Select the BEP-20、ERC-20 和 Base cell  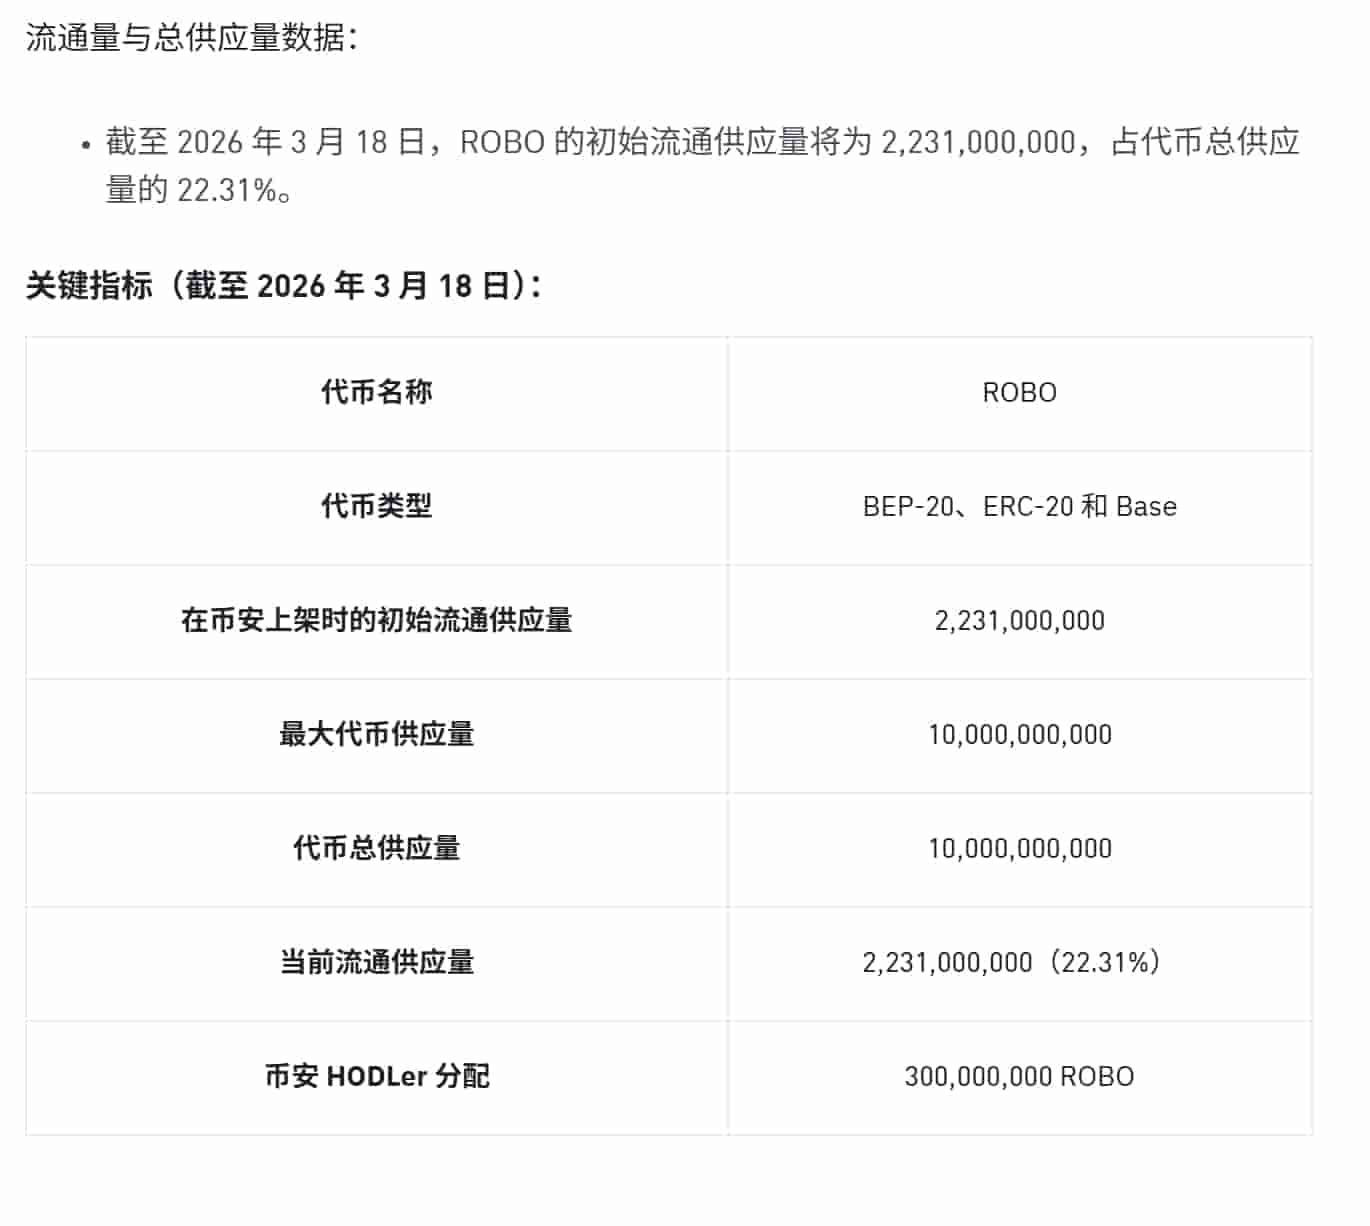(1020, 507)
